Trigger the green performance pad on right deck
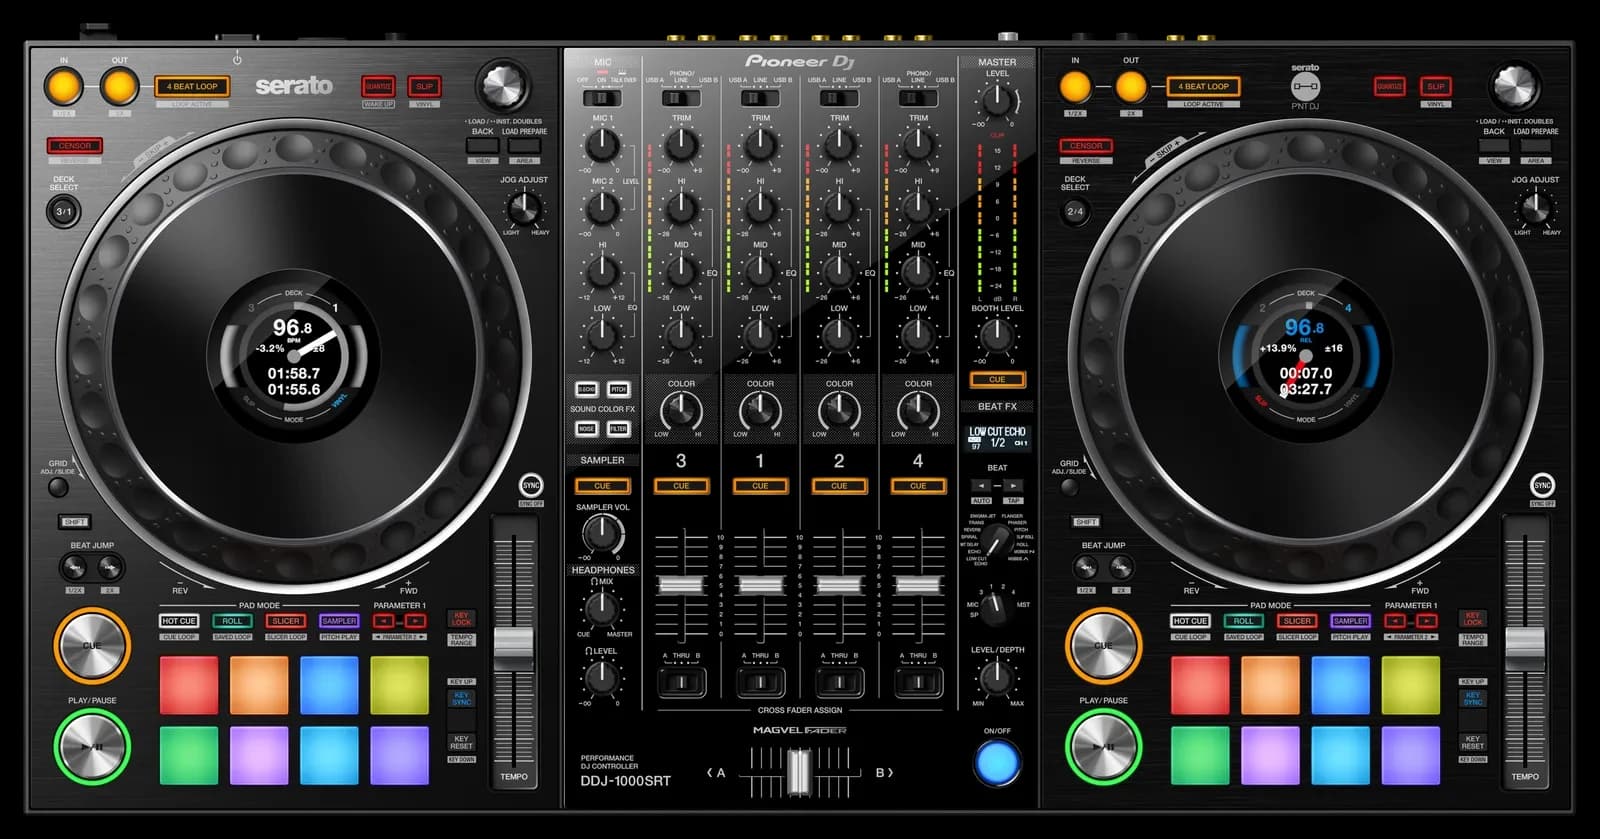Image resolution: width=1600 pixels, height=839 pixels. coord(1200,755)
